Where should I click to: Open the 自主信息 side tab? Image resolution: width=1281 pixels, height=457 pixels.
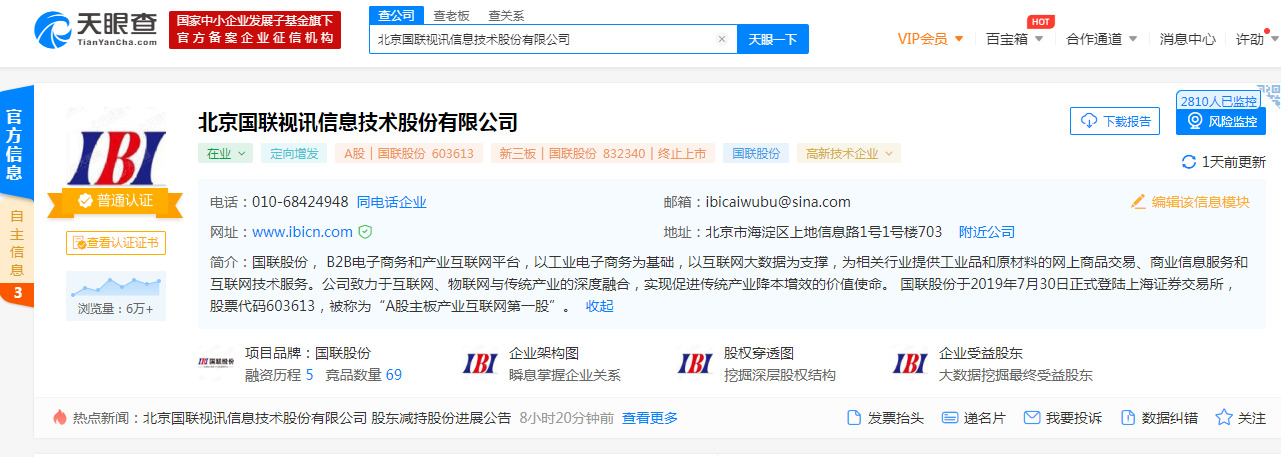[16, 243]
